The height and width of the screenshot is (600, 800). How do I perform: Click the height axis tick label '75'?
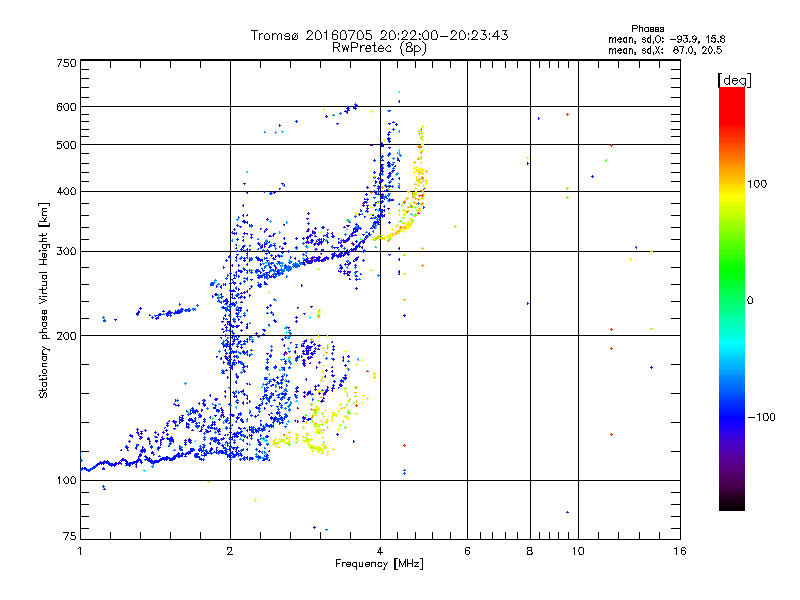pyautogui.click(x=70, y=536)
